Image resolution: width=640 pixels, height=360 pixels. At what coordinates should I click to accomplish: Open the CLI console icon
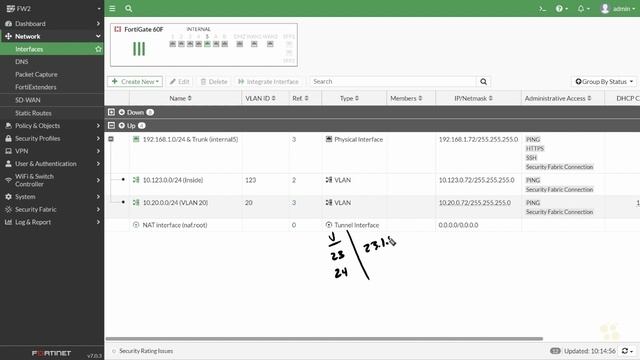542,9
